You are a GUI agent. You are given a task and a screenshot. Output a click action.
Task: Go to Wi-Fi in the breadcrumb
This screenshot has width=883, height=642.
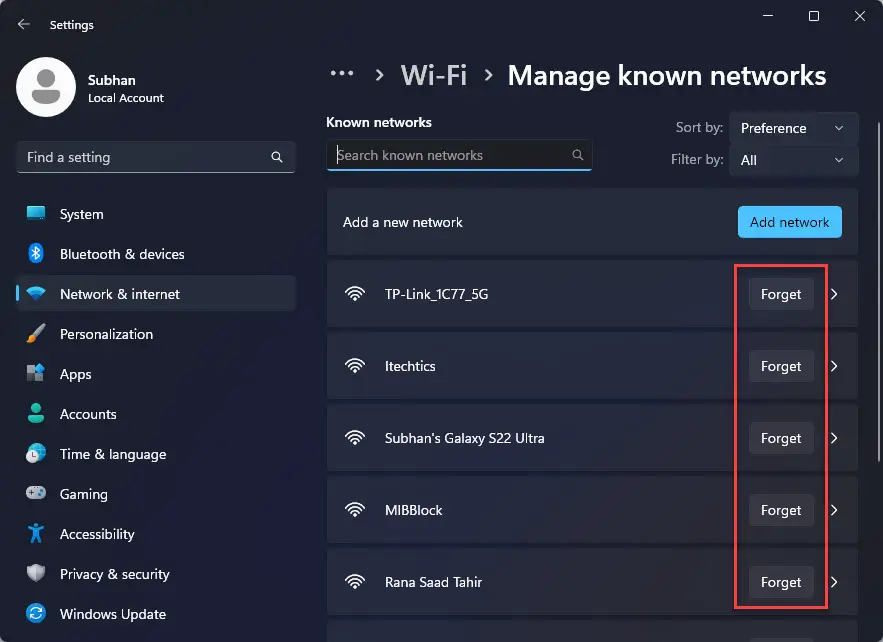coord(434,75)
